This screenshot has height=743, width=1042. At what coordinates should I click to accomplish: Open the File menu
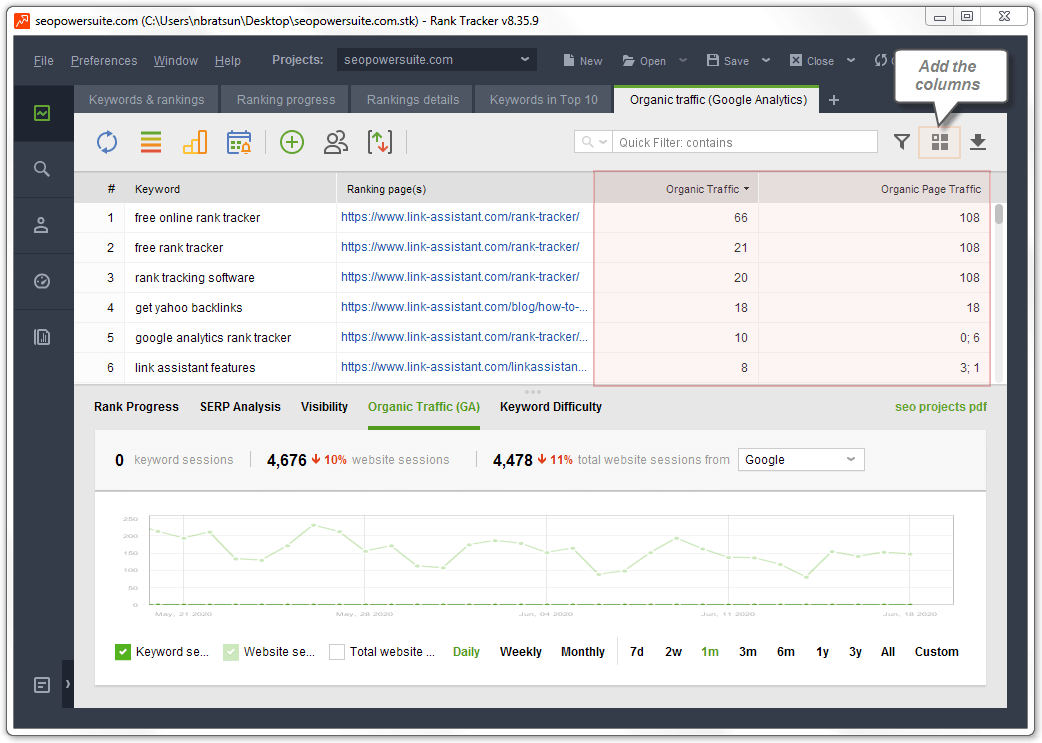tap(43, 60)
